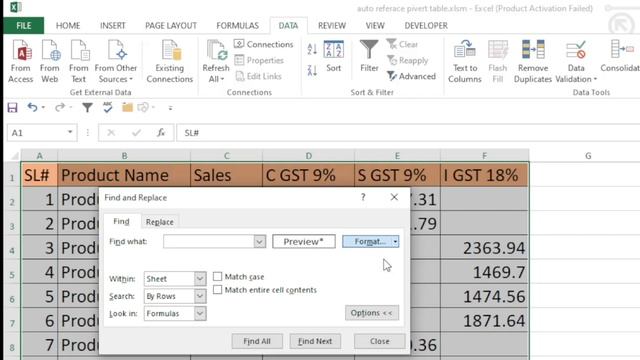Image resolution: width=640 pixels, height=360 pixels.
Task: Select I GST 18% header cell
Action: pyautogui.click(x=484, y=176)
